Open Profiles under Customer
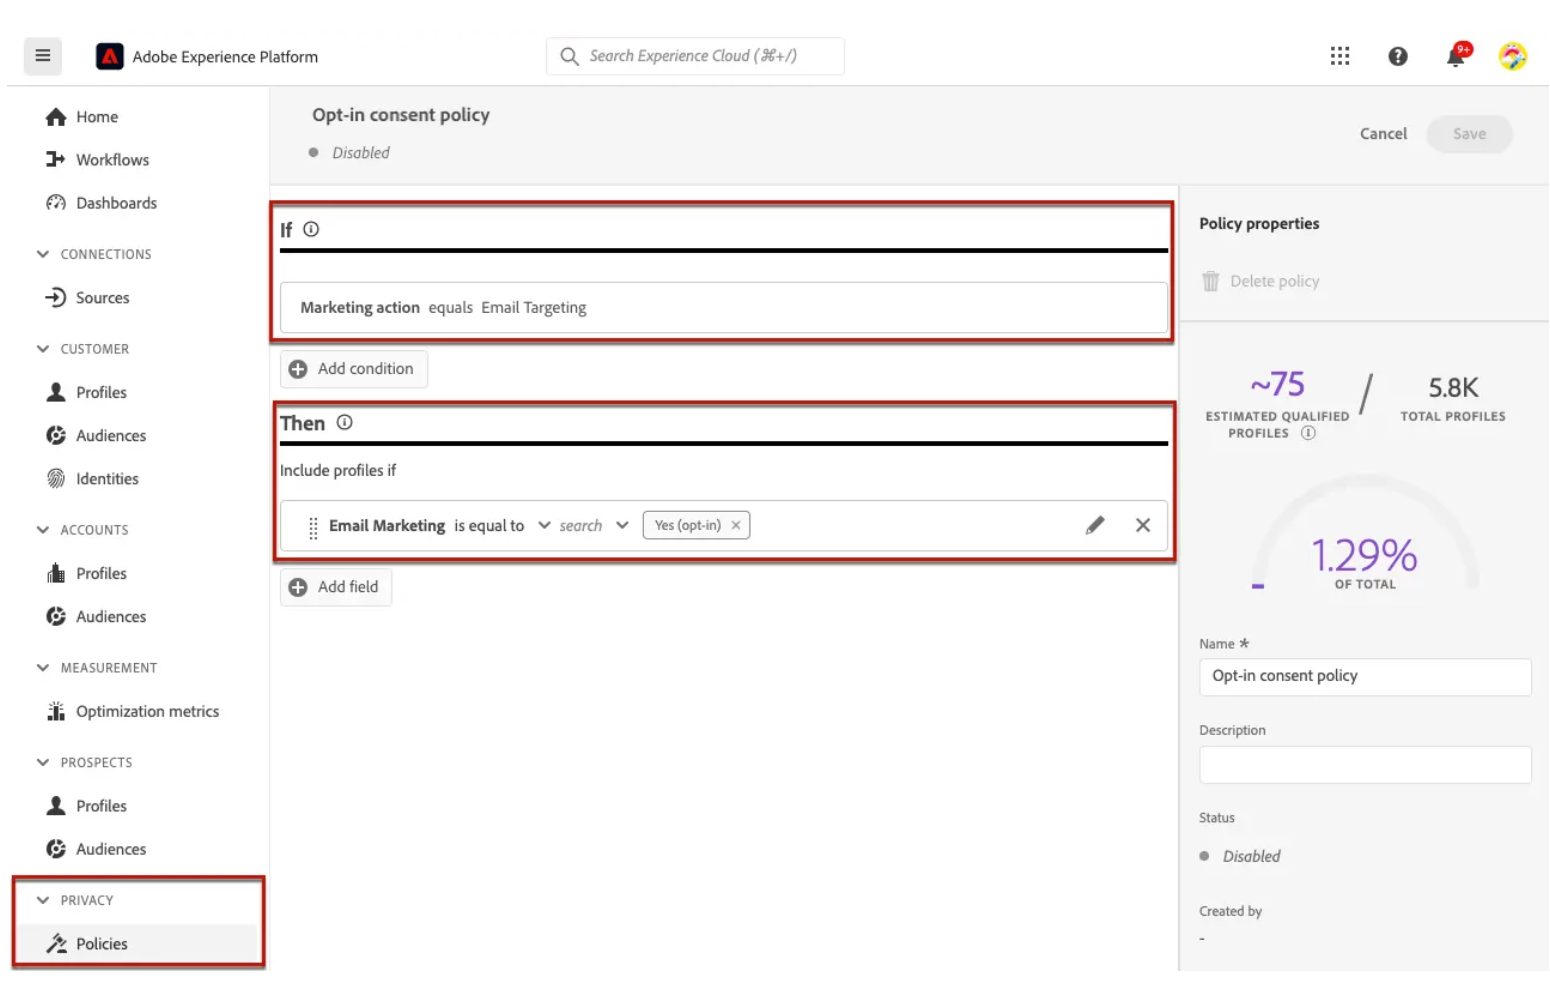Screen dimensions: 1550x986 pyautogui.click(x=86, y=392)
